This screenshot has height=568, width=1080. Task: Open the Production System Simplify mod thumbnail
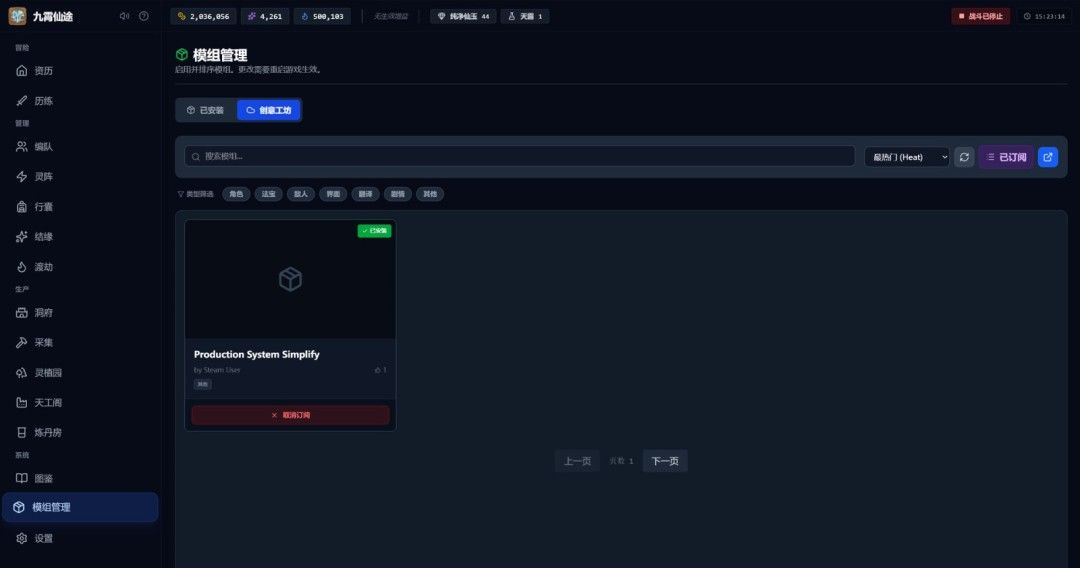pos(290,280)
